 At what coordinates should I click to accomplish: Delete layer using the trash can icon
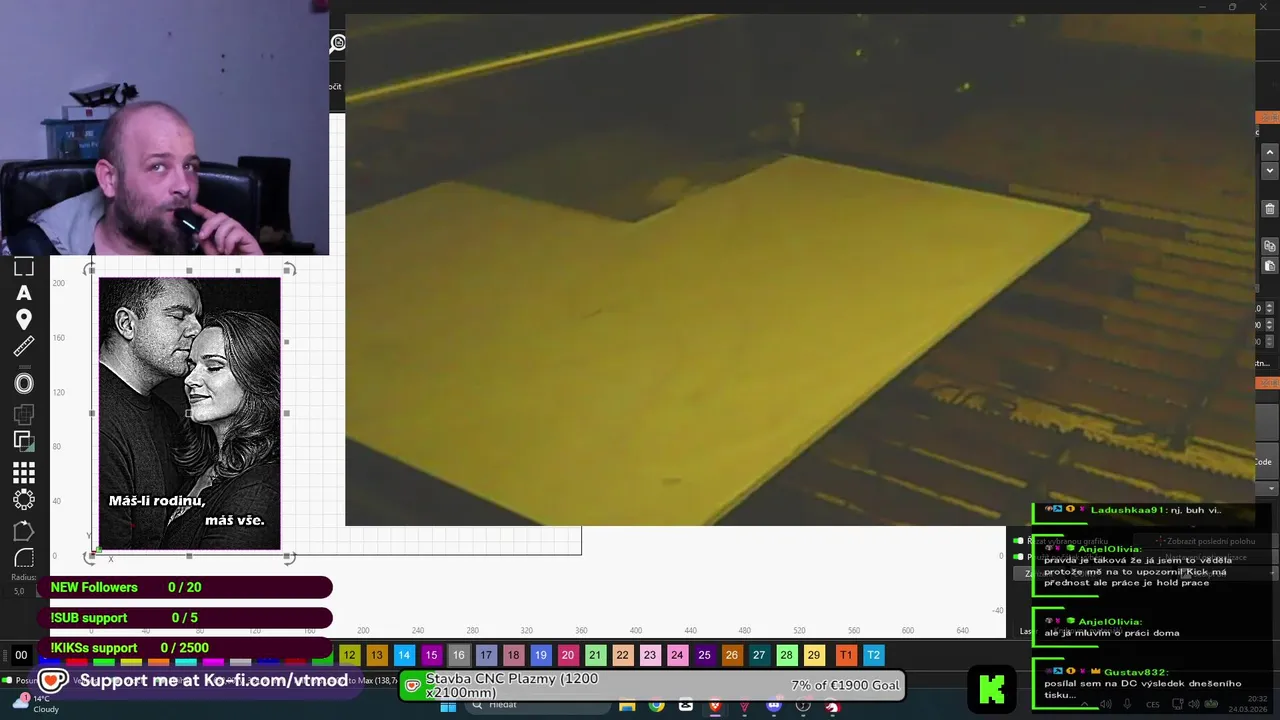1270,209
